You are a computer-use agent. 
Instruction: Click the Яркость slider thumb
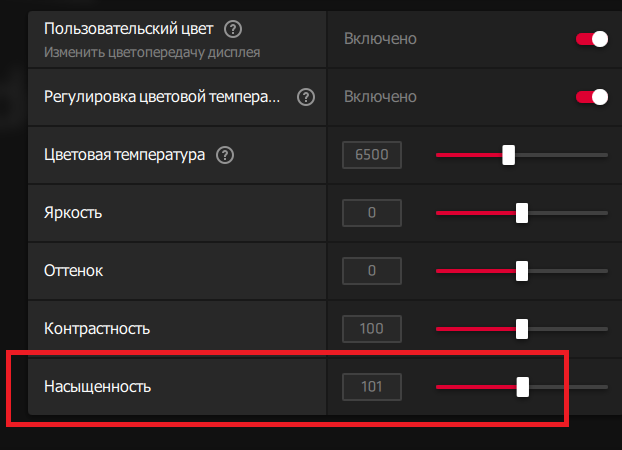tap(522, 213)
